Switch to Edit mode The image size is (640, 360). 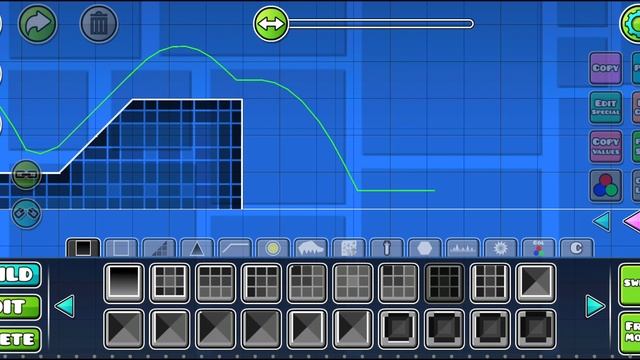tap(20, 307)
